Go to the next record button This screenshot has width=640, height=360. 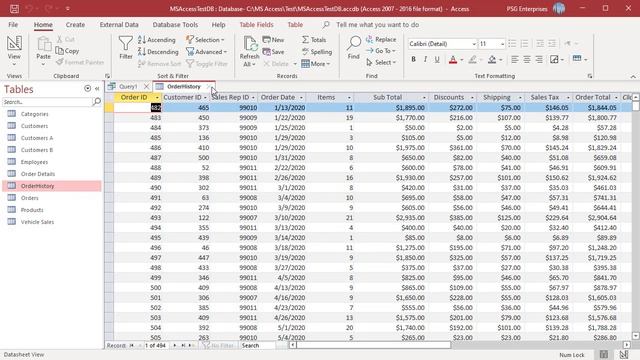(175, 345)
